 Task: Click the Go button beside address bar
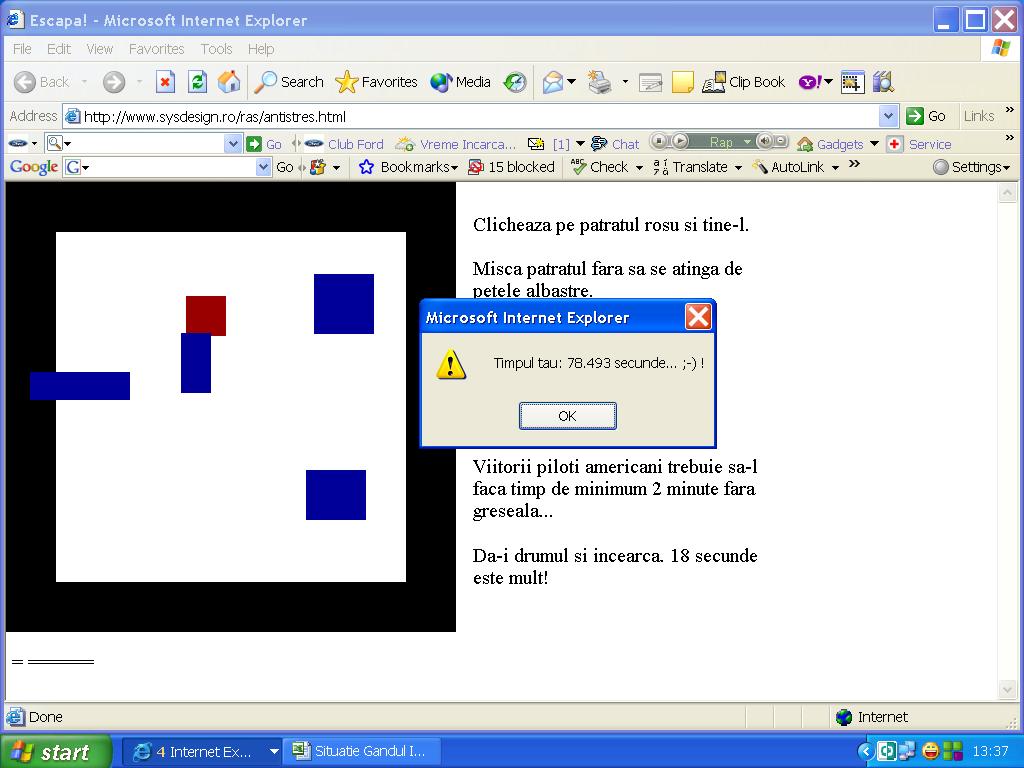tap(926, 116)
